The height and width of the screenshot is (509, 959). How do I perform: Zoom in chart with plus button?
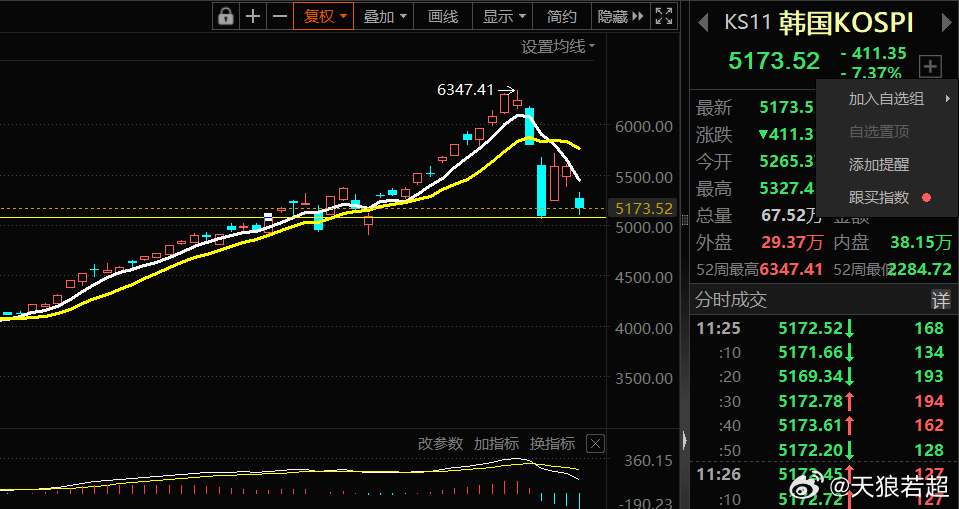[x=253, y=17]
